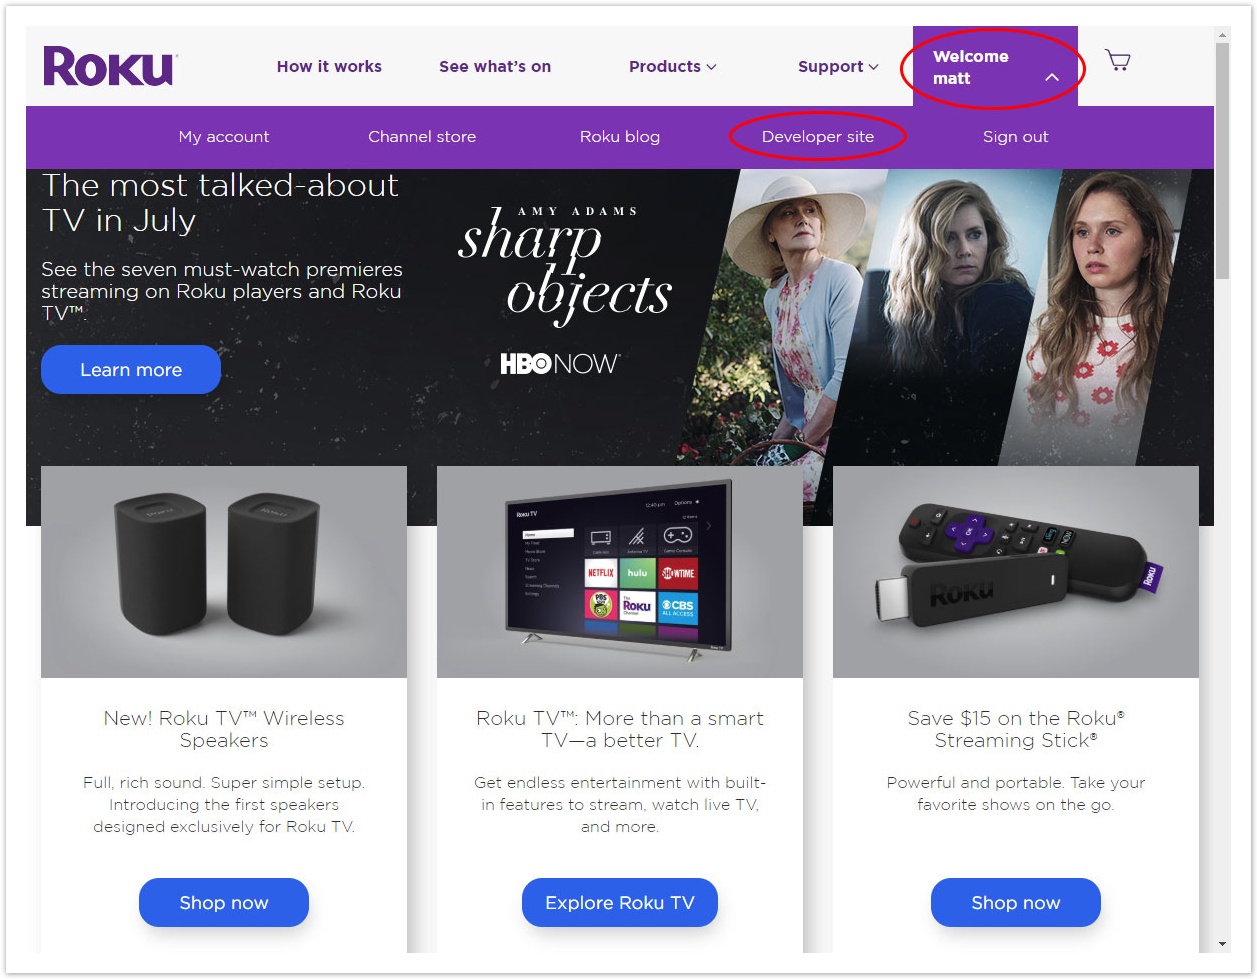Viewport: 1257px width, 979px height.
Task: Select the Streaming Stick product image
Action: (1016, 572)
